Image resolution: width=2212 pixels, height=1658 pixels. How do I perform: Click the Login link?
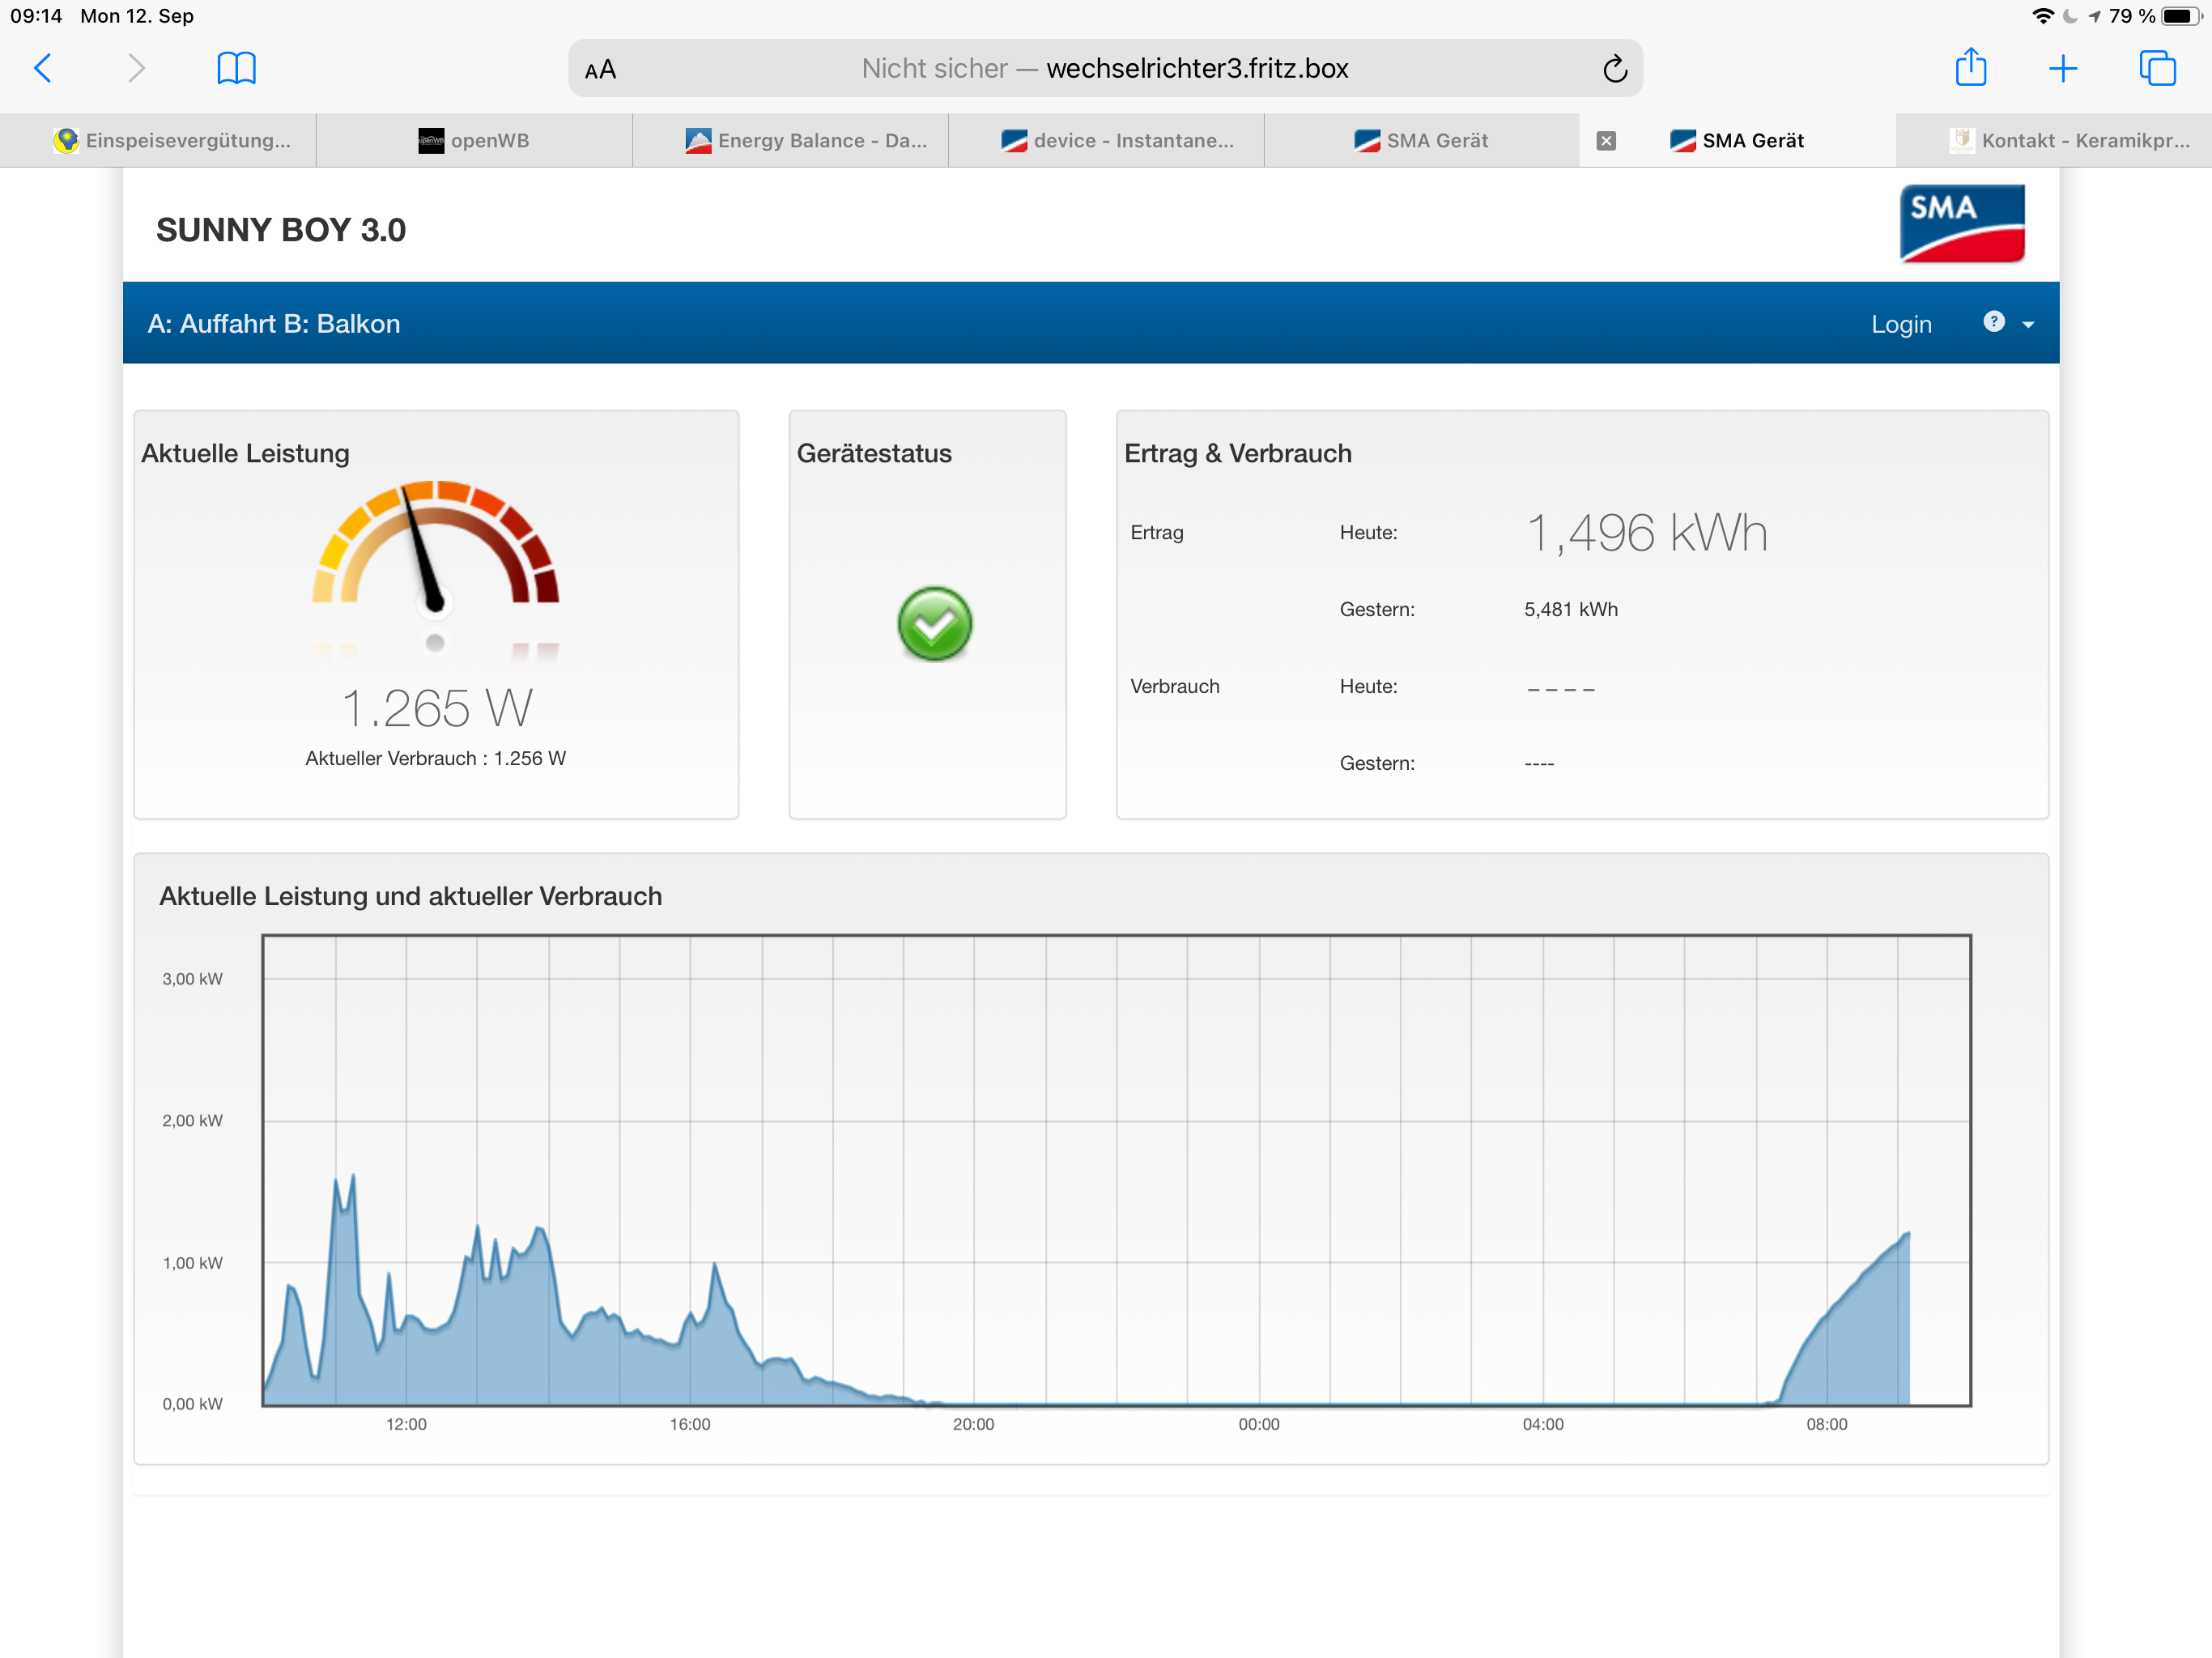1900,325
